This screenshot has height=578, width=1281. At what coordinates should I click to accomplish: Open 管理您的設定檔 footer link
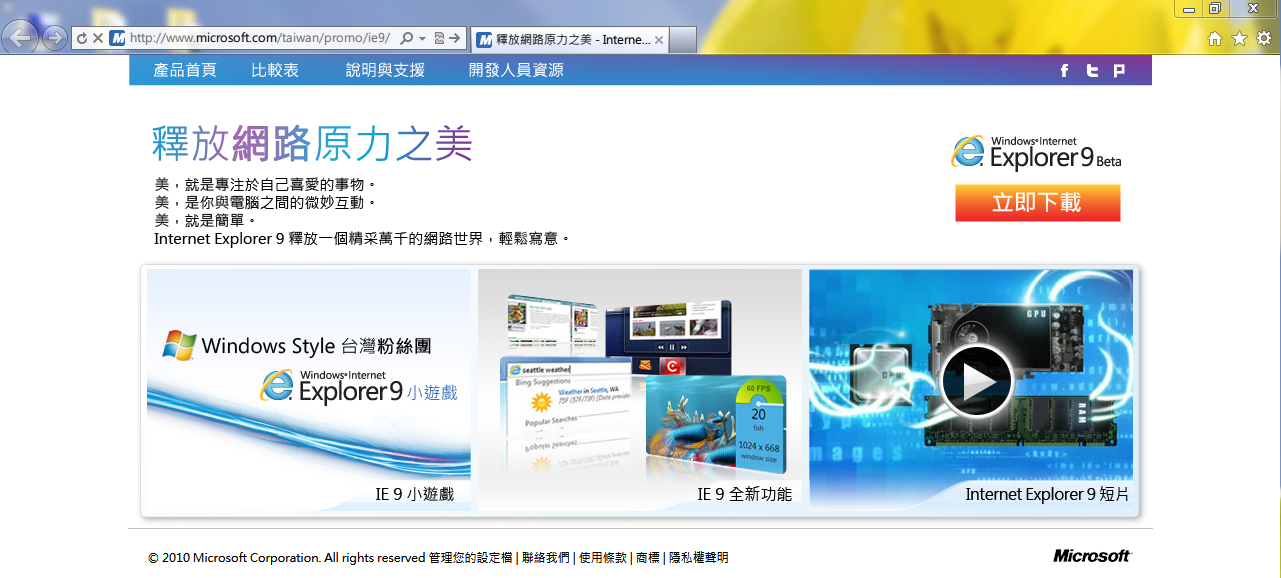[x=470, y=558]
